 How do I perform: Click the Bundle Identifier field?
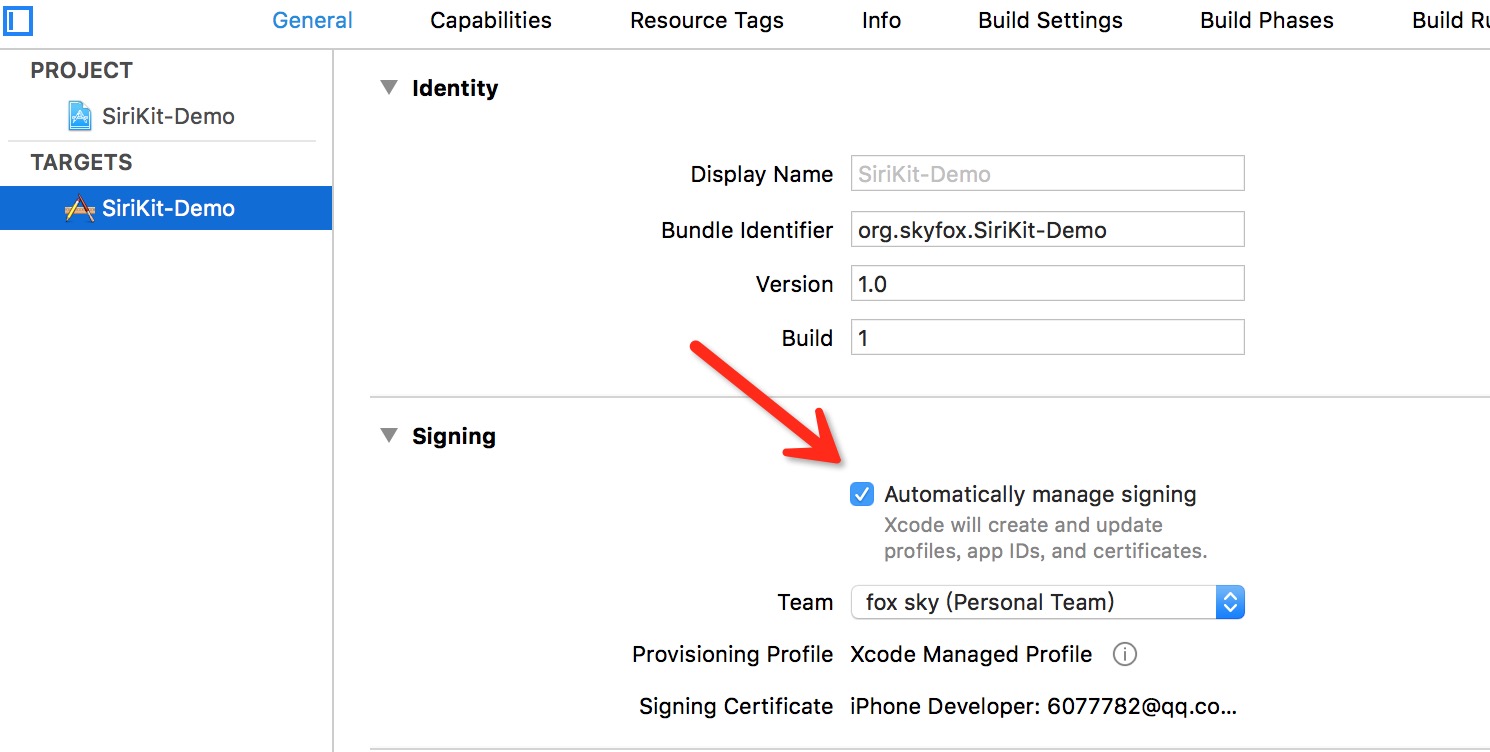pos(1047,229)
